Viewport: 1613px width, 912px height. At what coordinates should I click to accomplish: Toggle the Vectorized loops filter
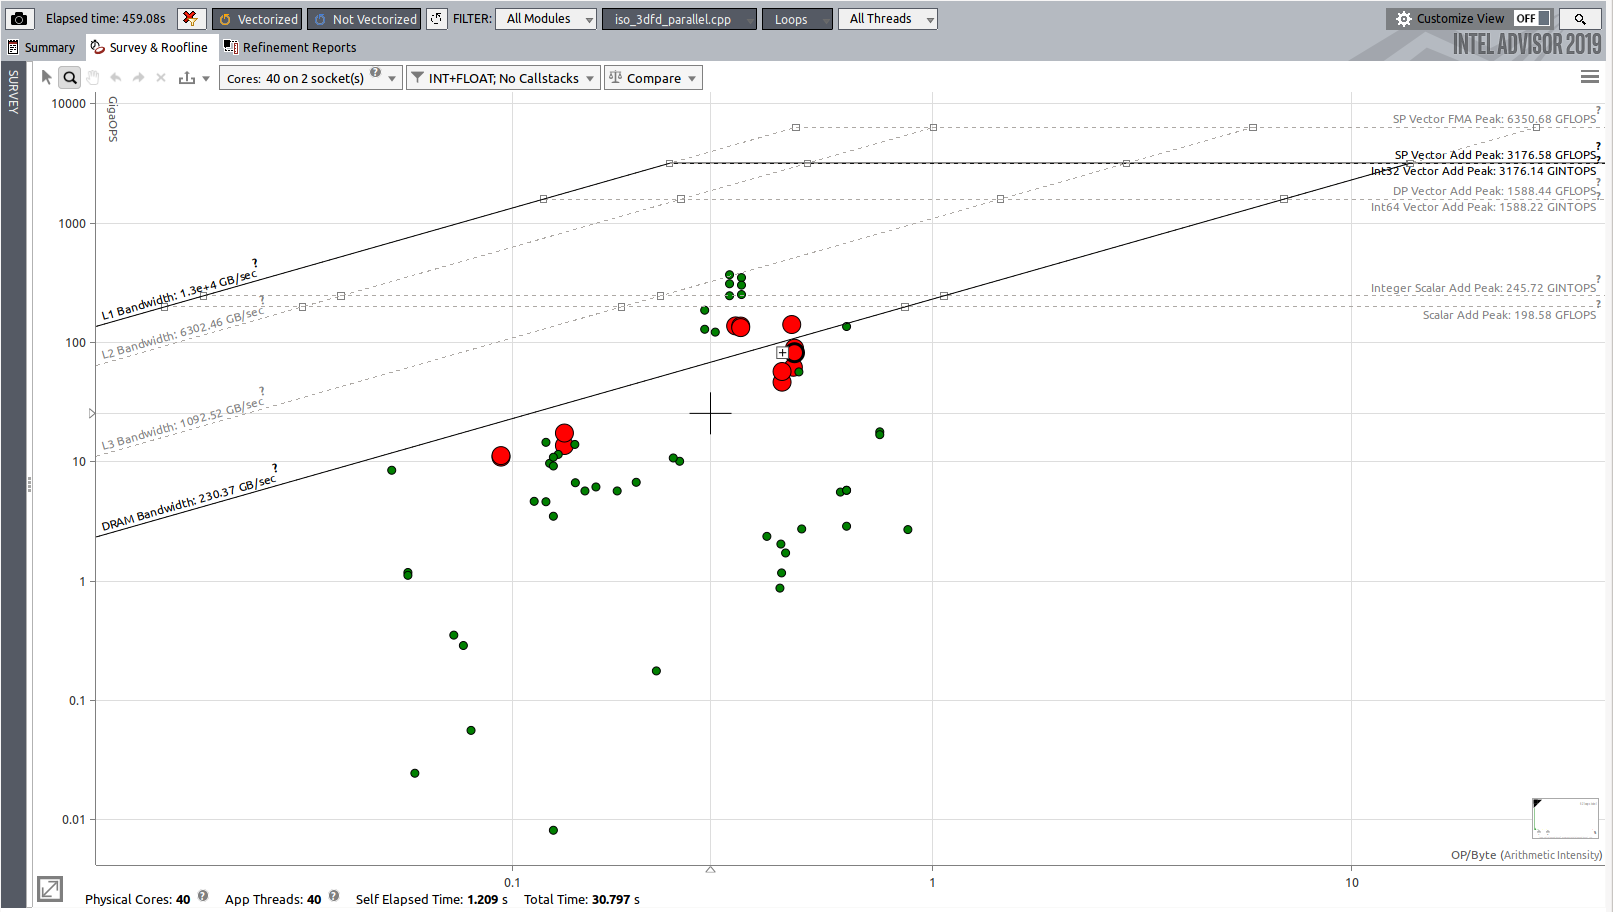(258, 19)
